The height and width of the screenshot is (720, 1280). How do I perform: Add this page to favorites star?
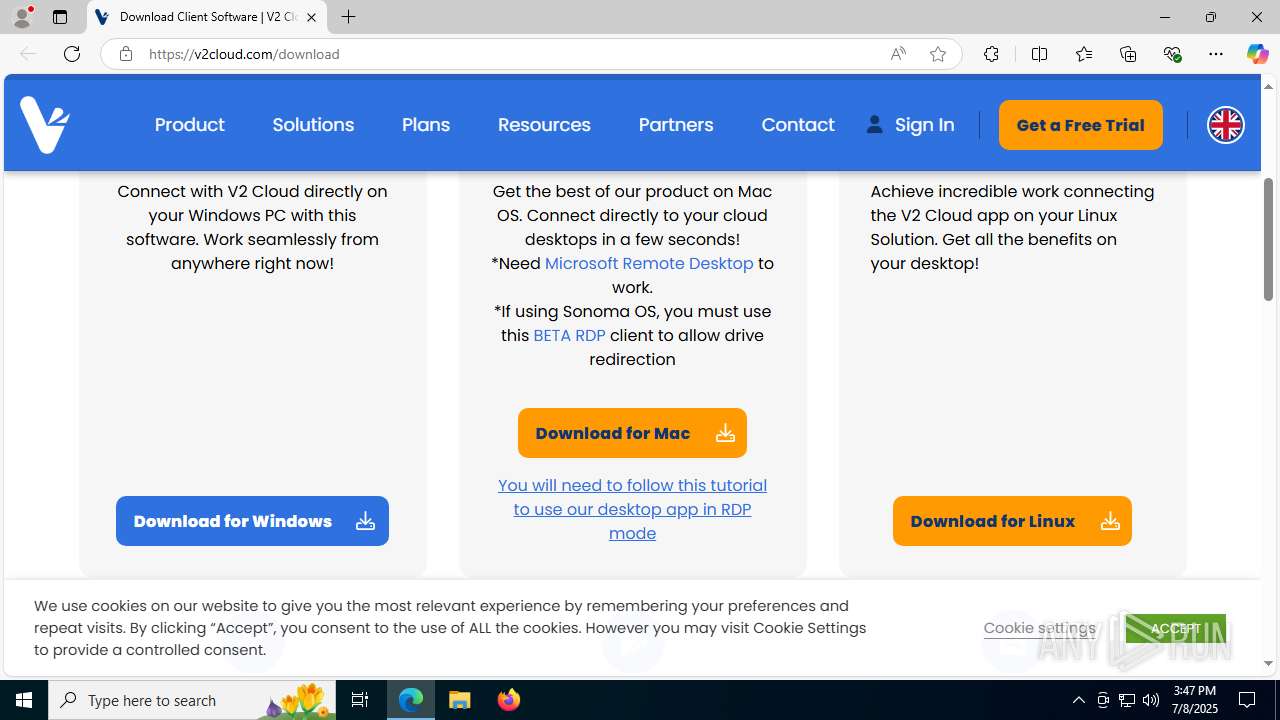pos(938,54)
